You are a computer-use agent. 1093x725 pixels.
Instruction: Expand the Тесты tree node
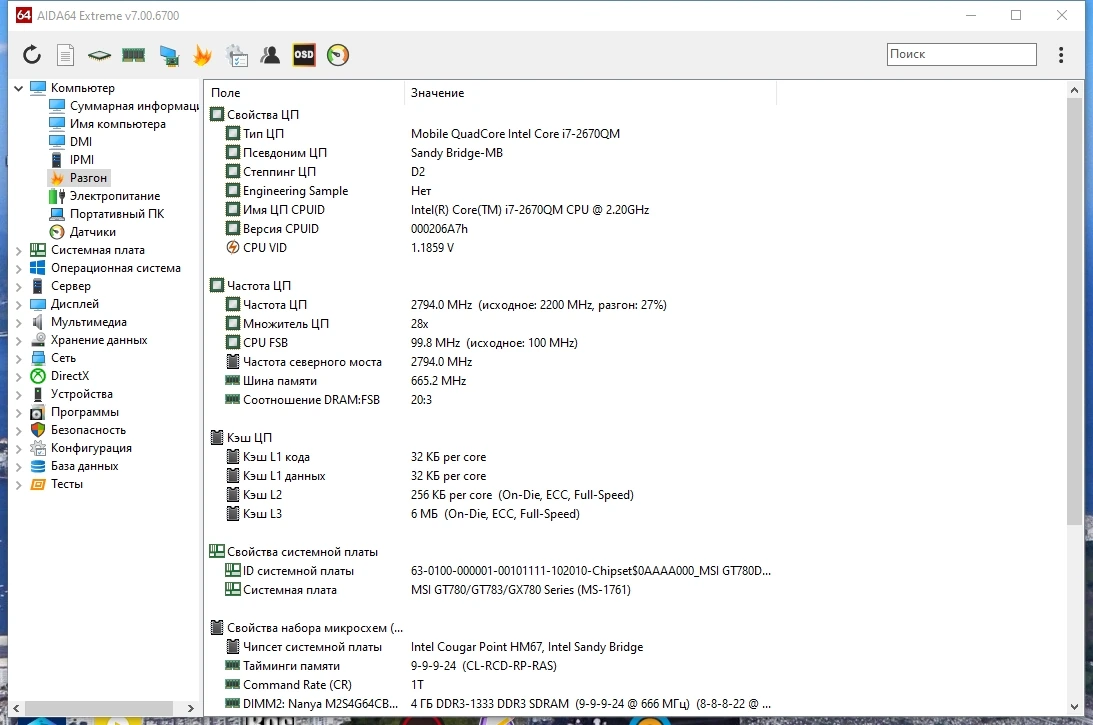coord(19,484)
